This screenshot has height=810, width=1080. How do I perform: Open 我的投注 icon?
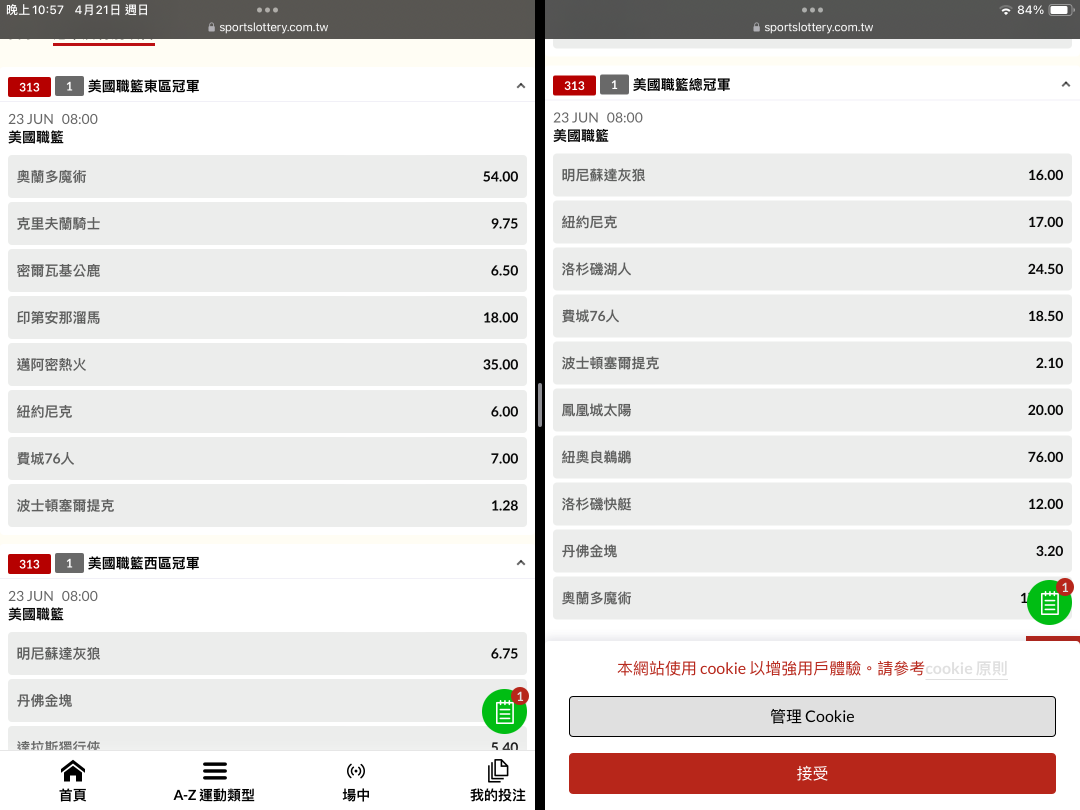click(497, 771)
